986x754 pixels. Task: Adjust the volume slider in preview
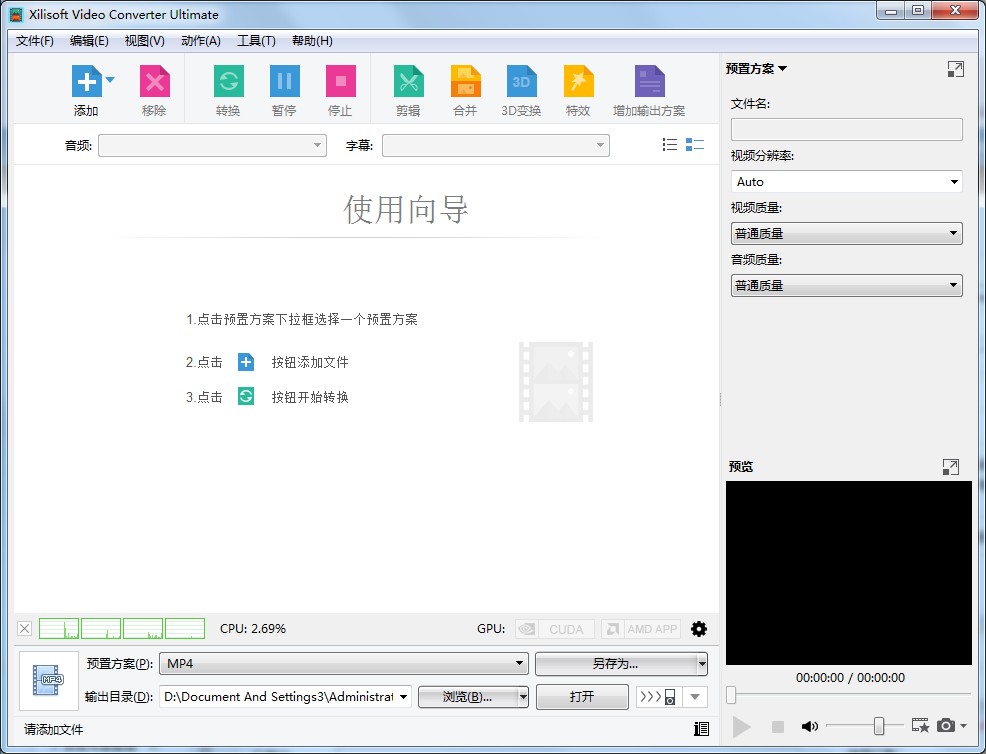(878, 727)
